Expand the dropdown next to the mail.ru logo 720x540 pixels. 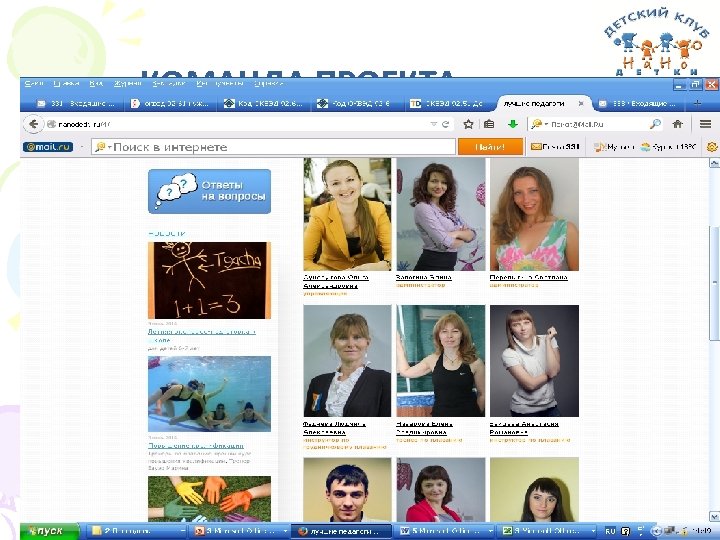[x=81, y=147]
